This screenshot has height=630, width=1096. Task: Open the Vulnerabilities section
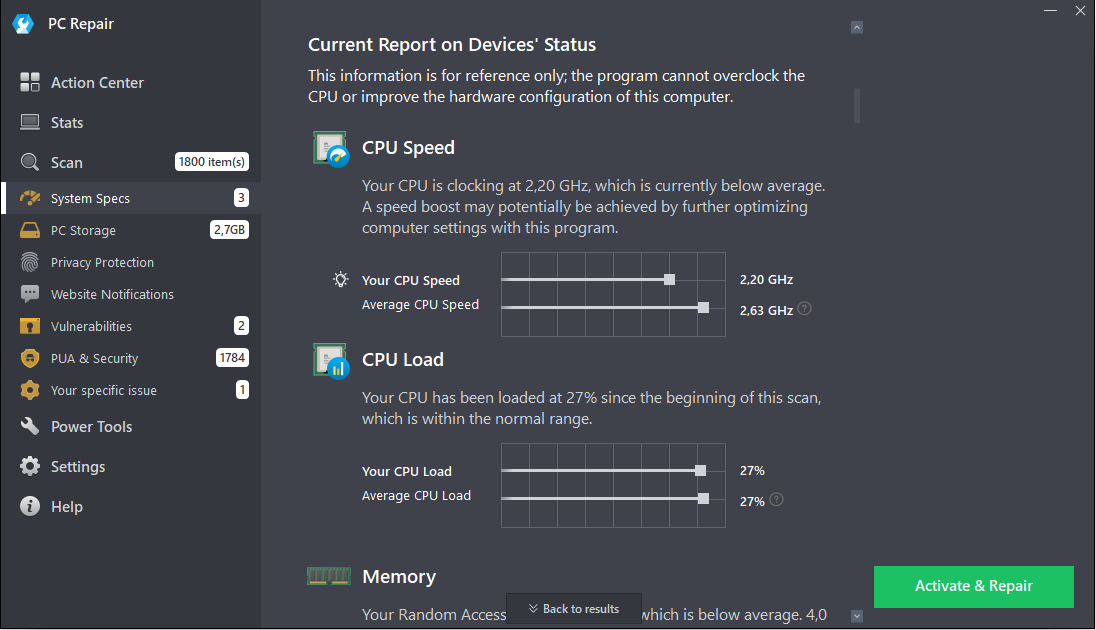coord(91,327)
